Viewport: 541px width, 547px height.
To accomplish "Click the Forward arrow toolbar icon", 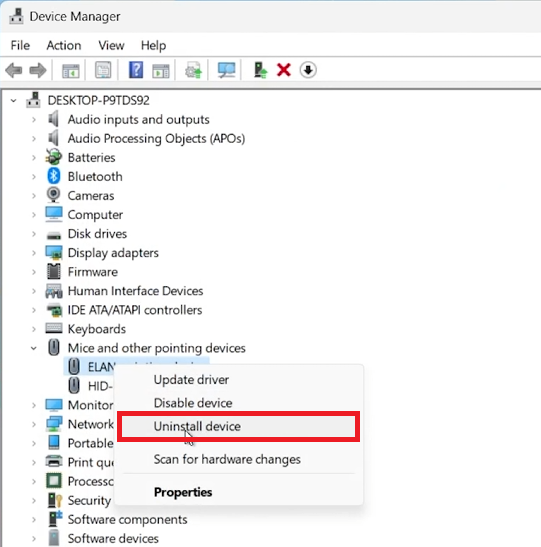I will click(x=38, y=70).
